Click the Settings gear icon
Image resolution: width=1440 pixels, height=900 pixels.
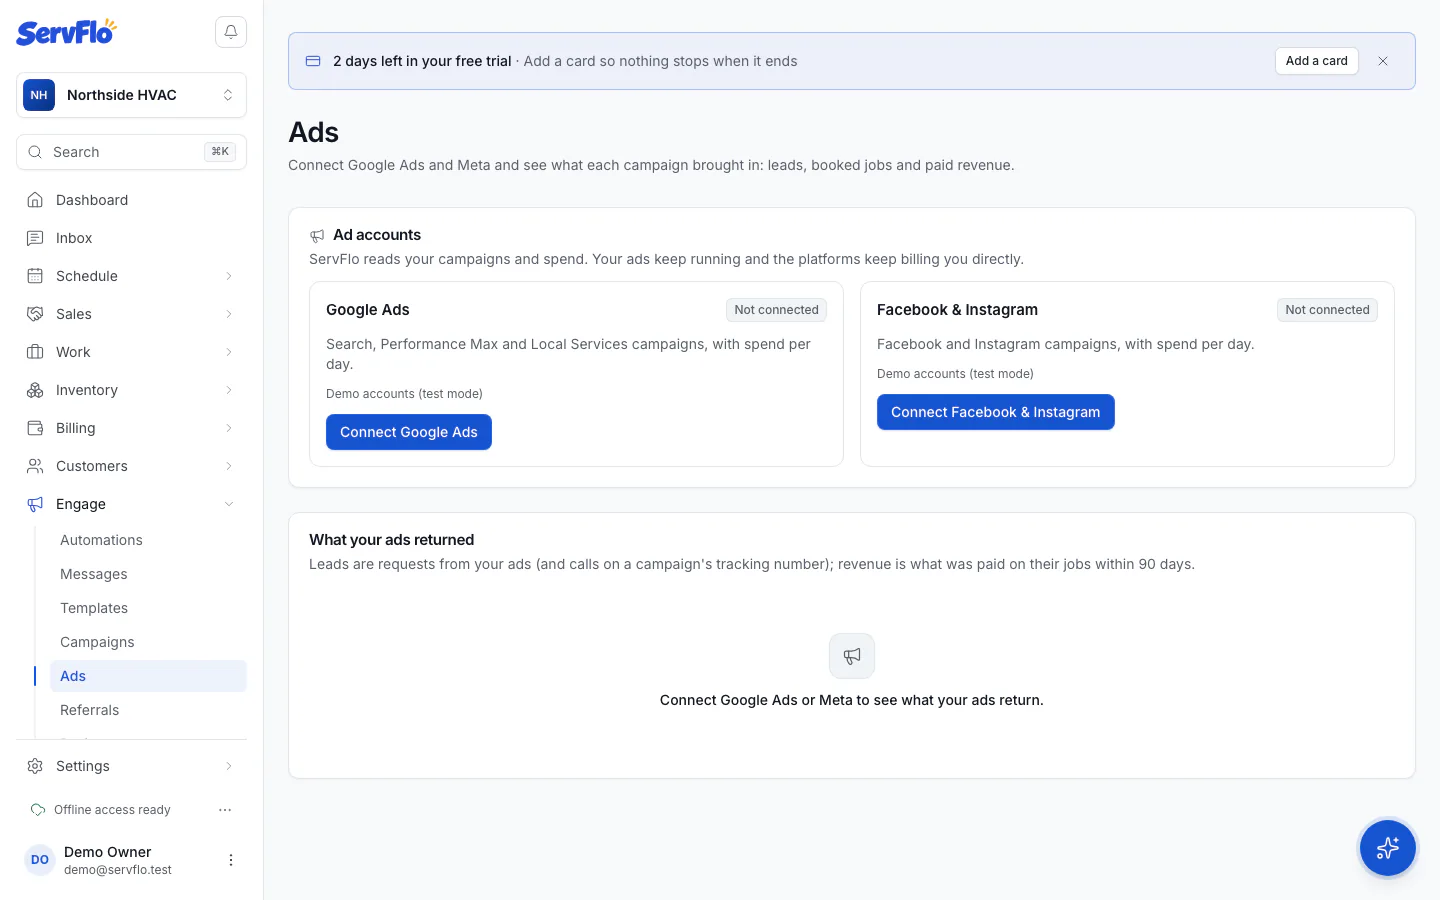35,766
